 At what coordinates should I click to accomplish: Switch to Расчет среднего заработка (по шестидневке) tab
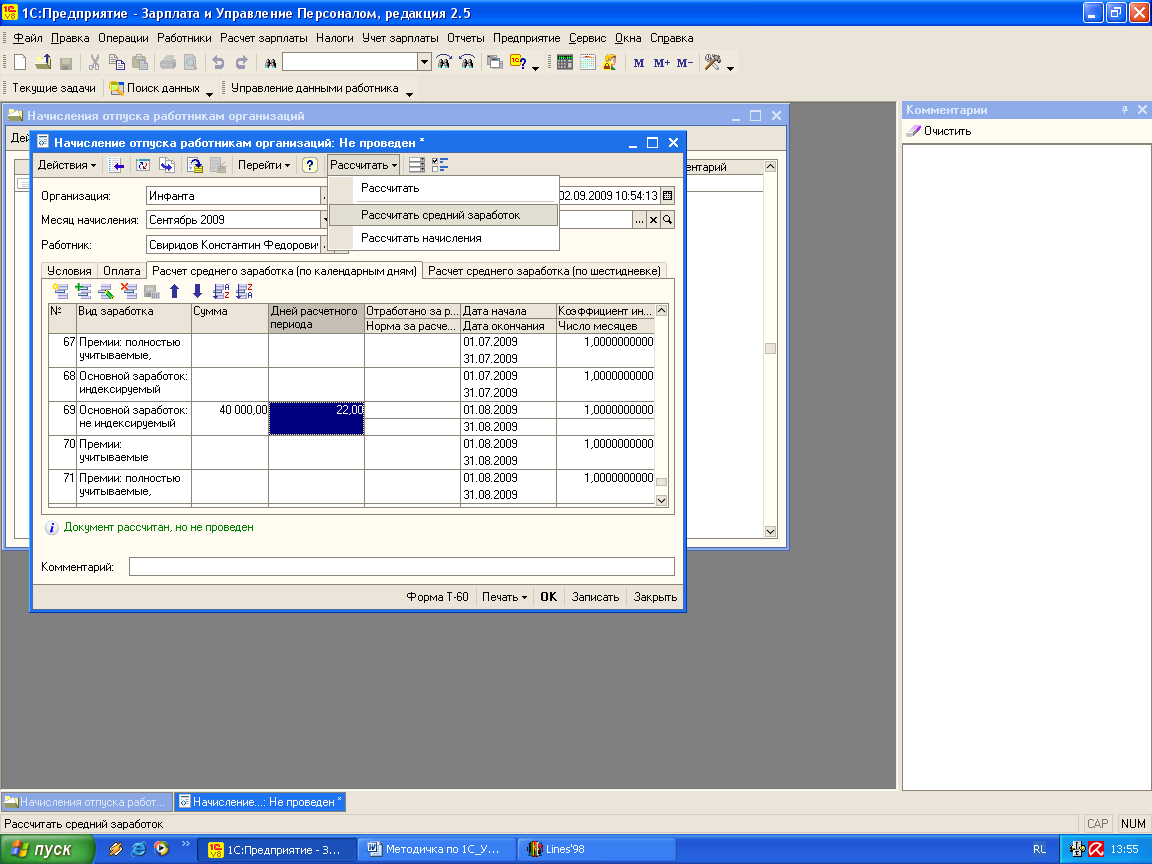point(544,271)
